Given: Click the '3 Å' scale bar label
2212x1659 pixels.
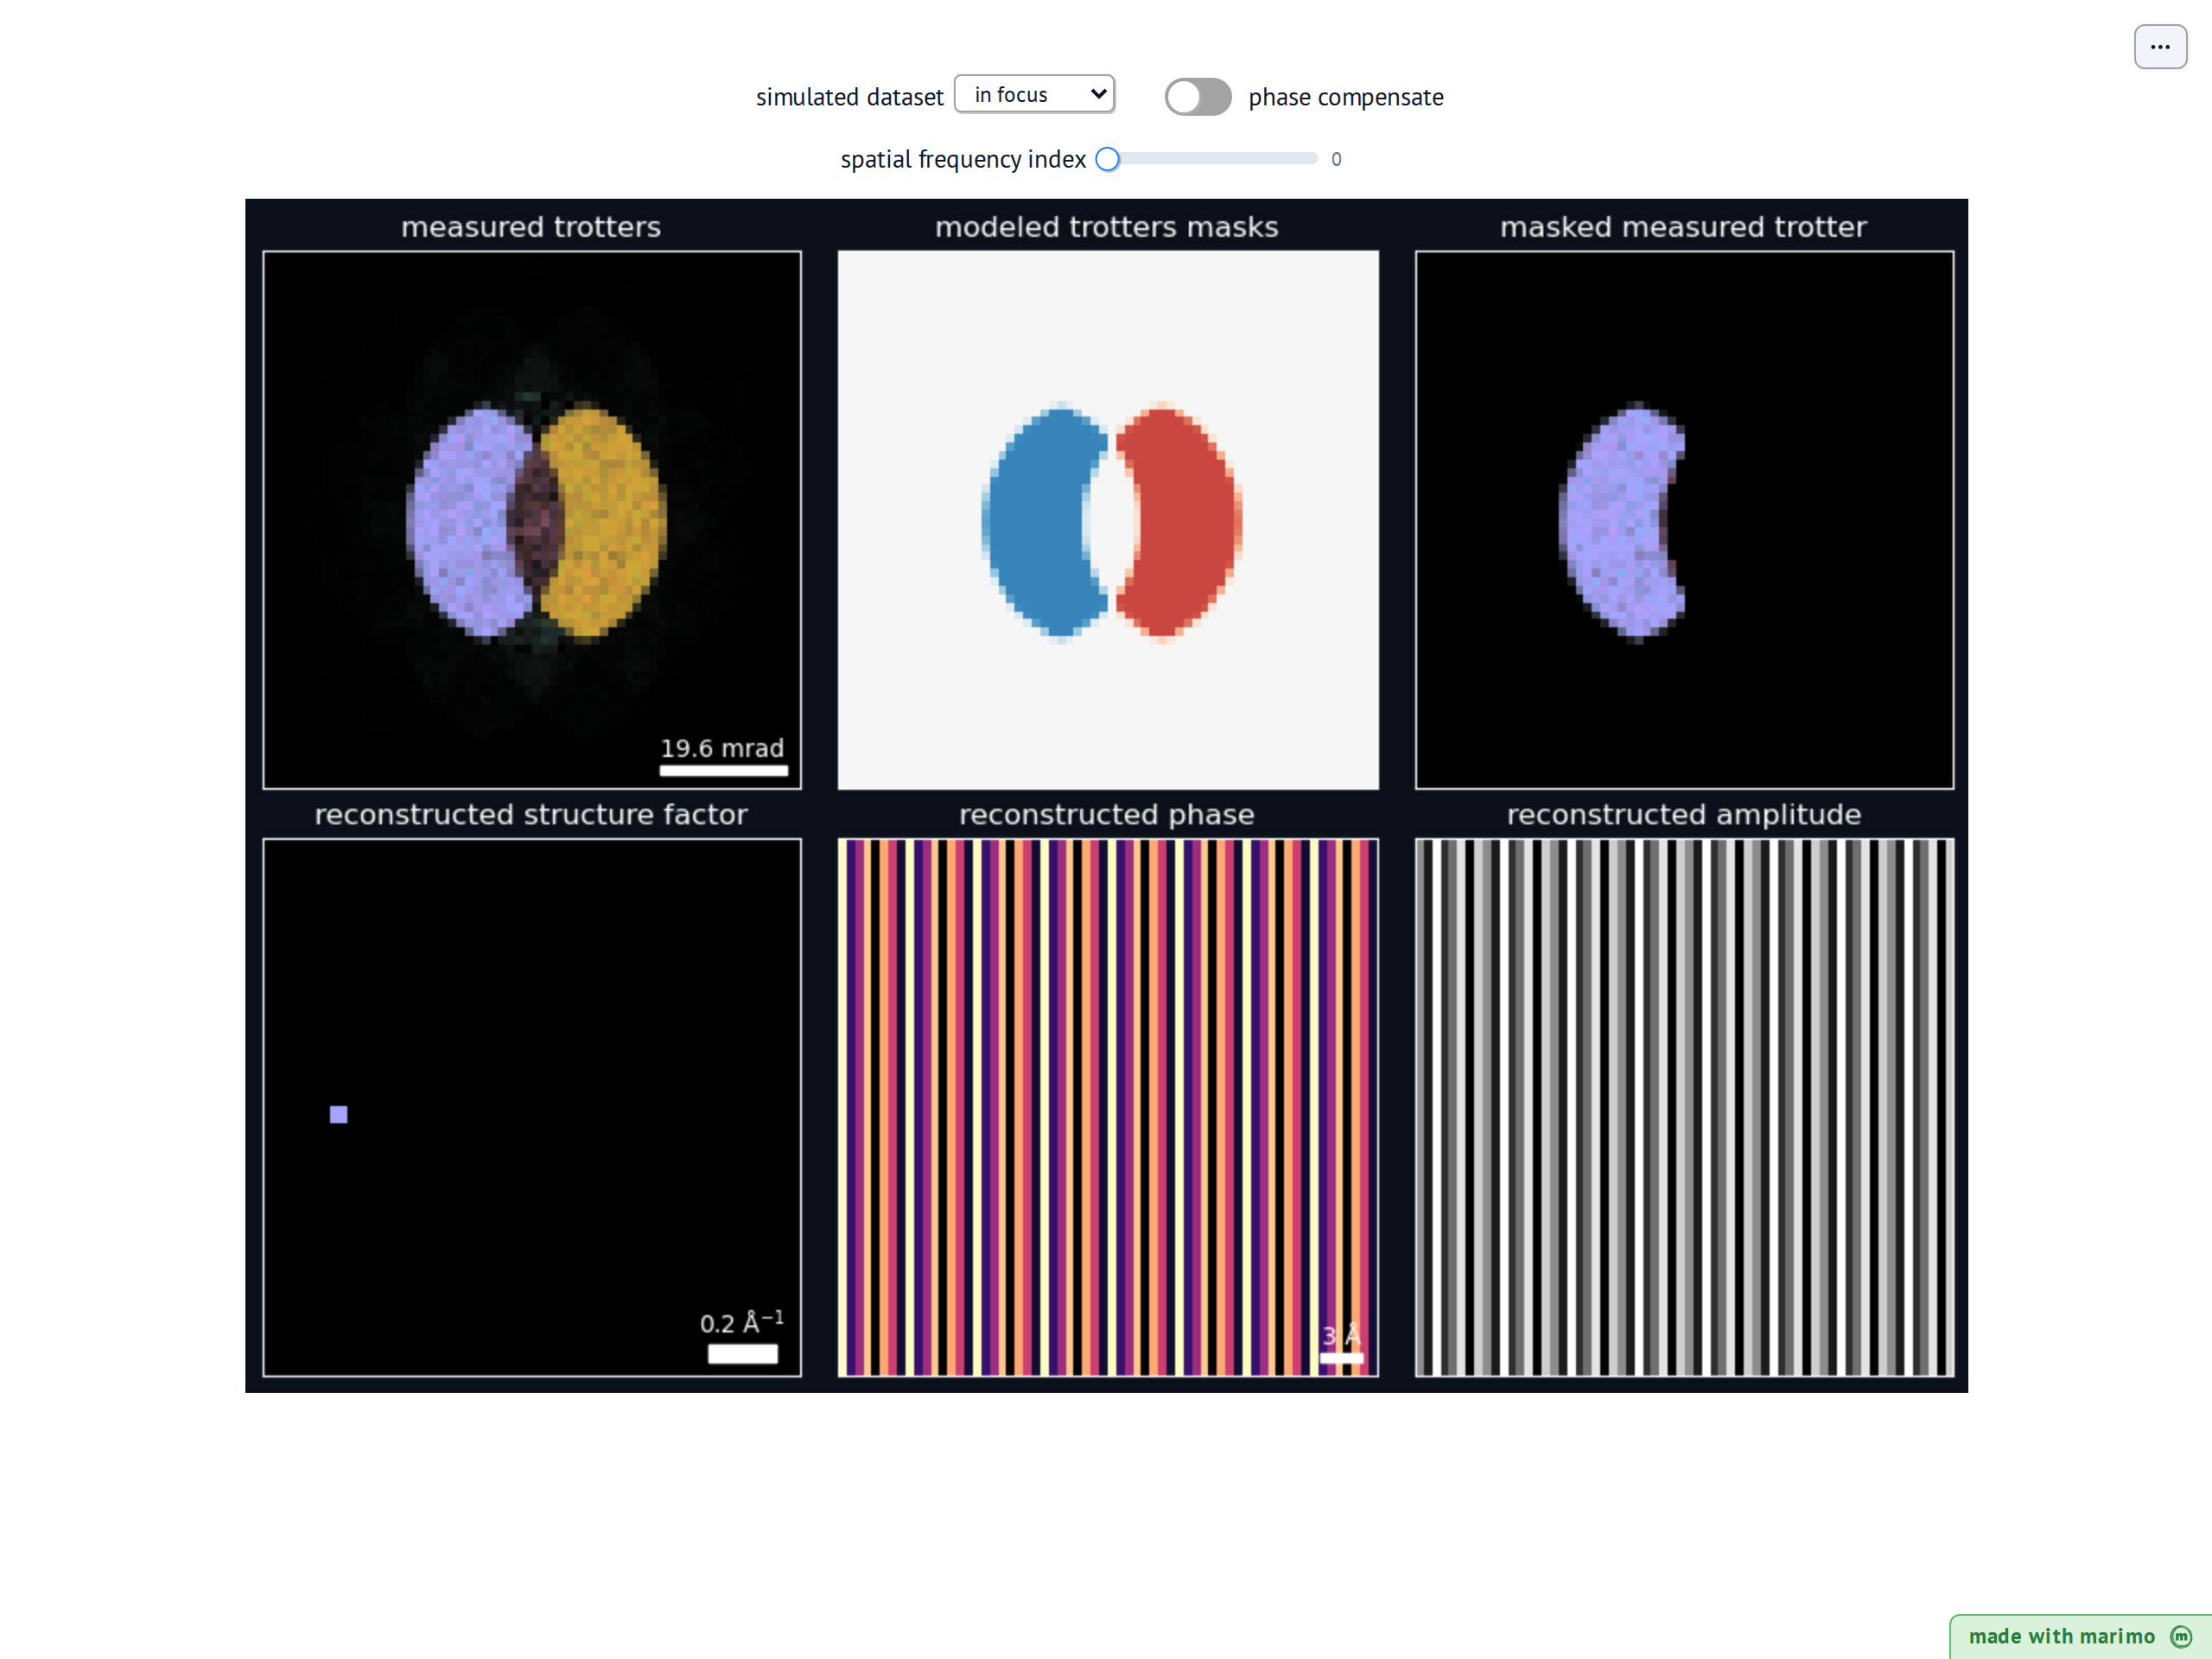Looking at the screenshot, I should 1341,1335.
